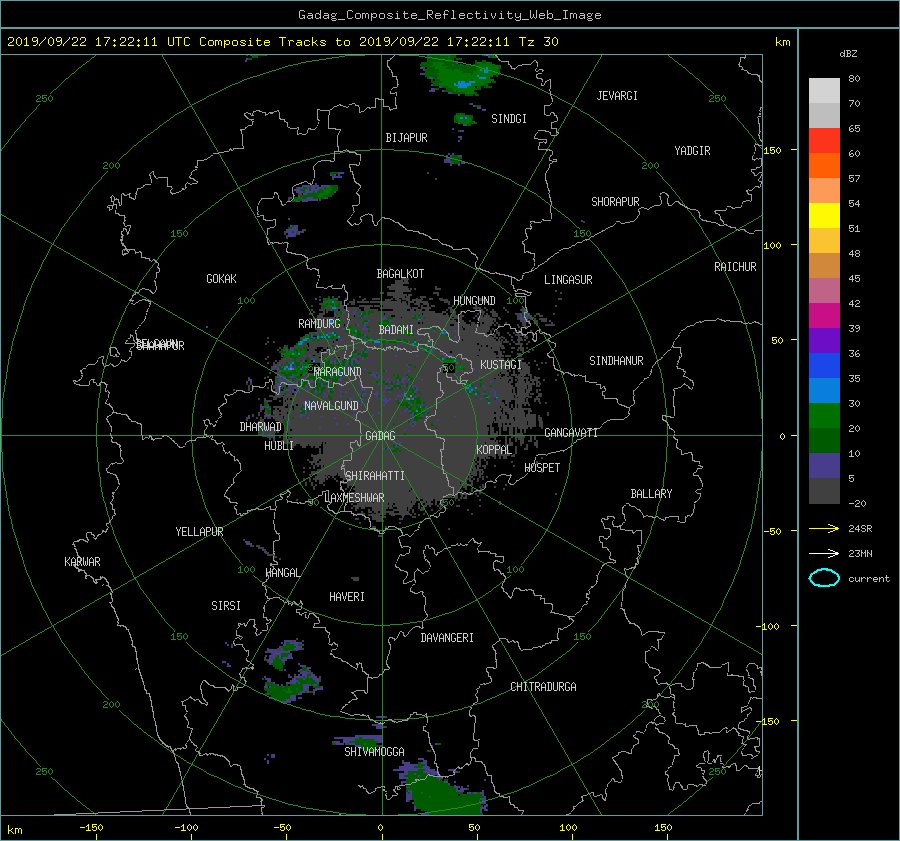Click the GADAG radar center label
The width and height of the screenshot is (900, 841).
click(x=381, y=436)
